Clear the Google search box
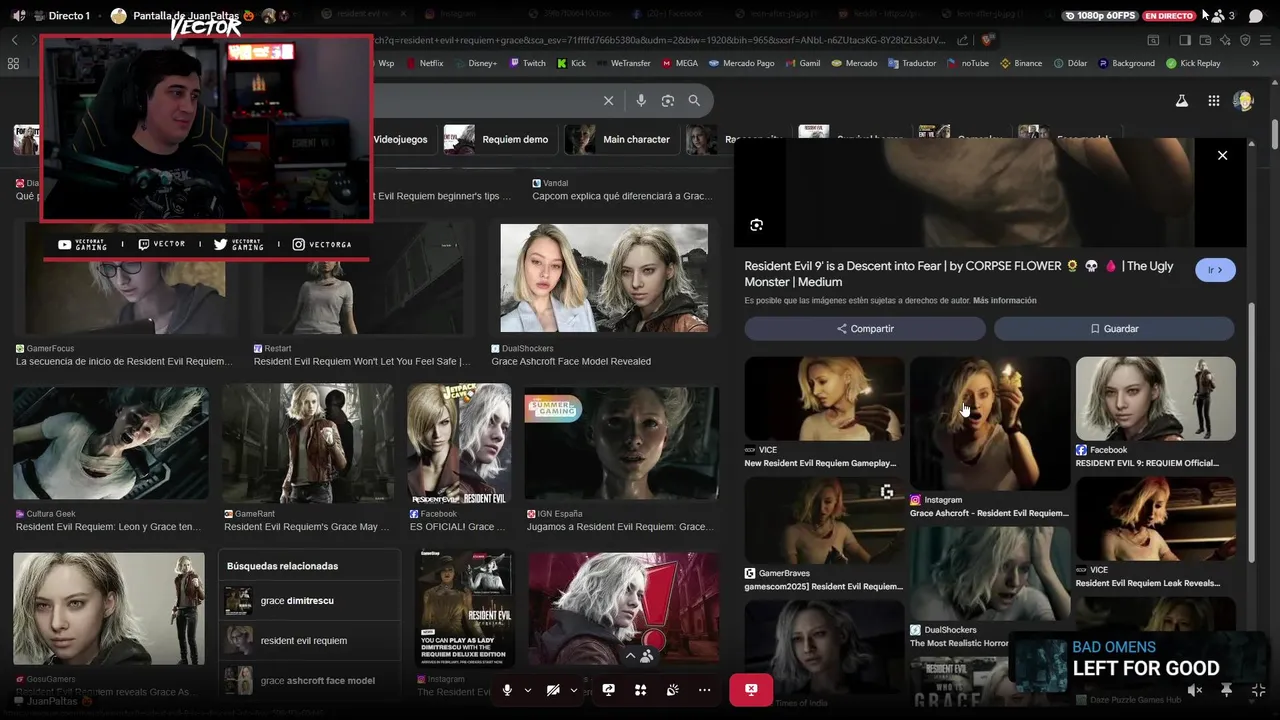 (608, 101)
